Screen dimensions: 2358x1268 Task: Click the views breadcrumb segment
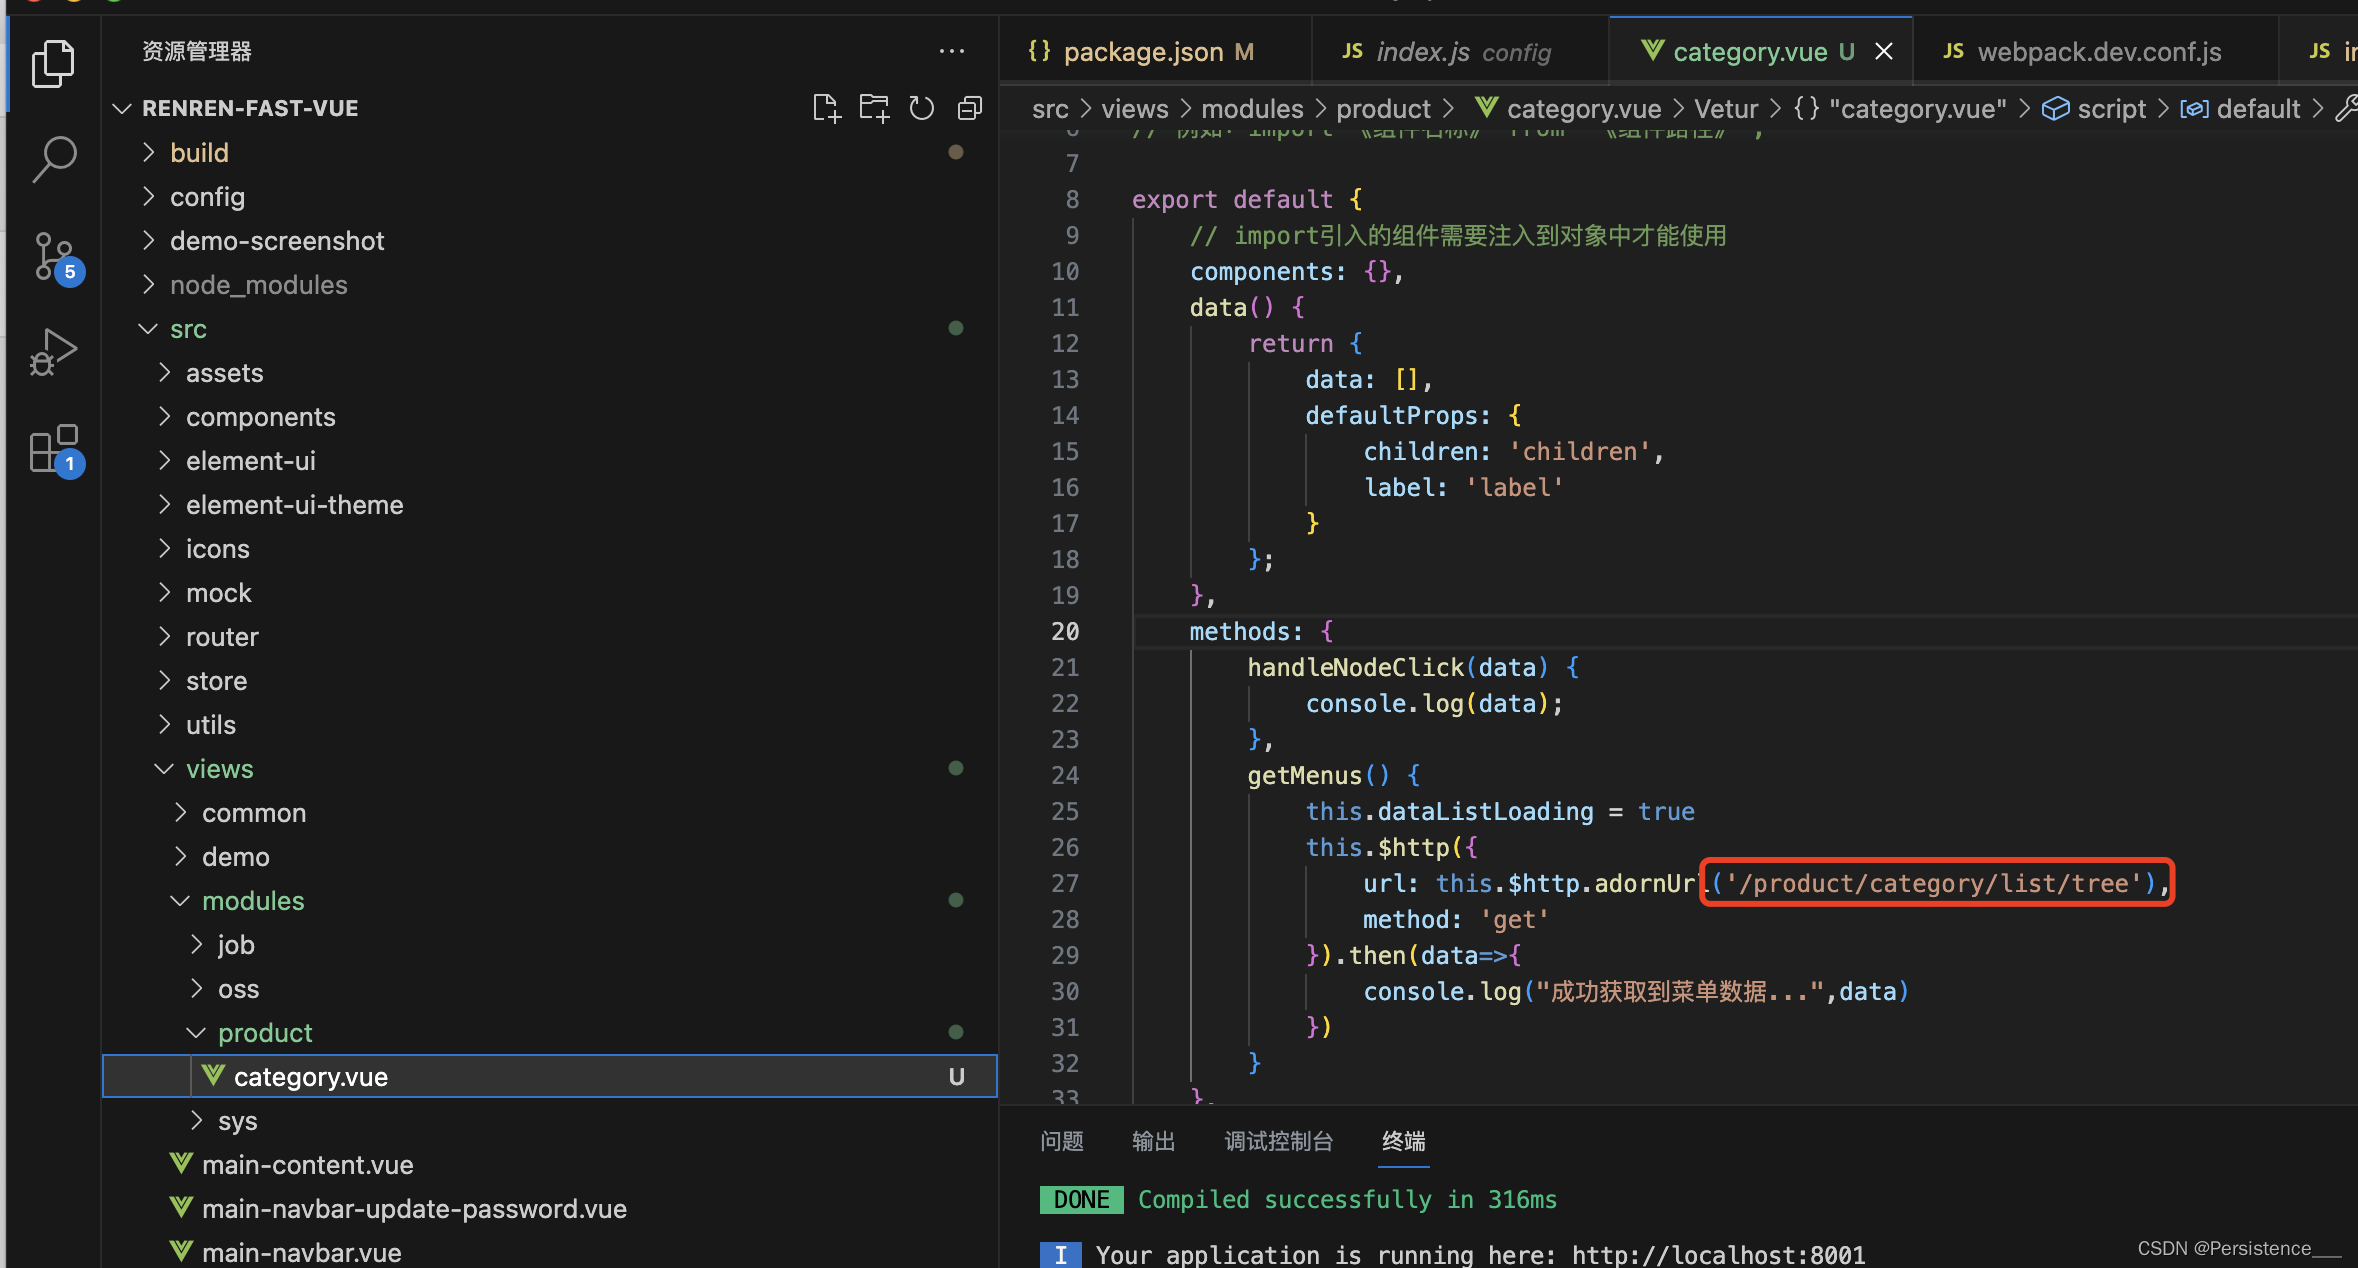[x=1134, y=108]
